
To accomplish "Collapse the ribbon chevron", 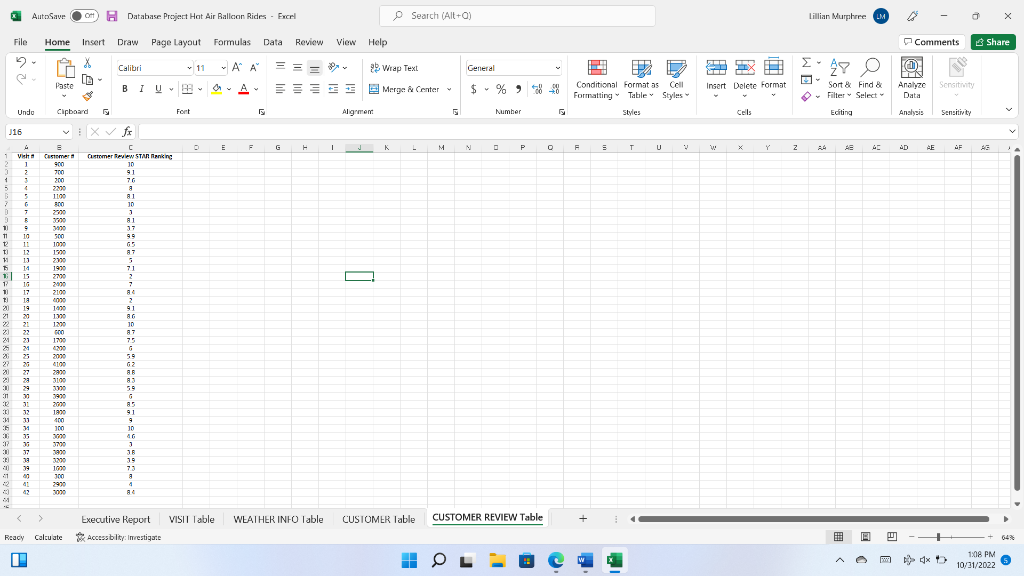I will [x=1009, y=110].
